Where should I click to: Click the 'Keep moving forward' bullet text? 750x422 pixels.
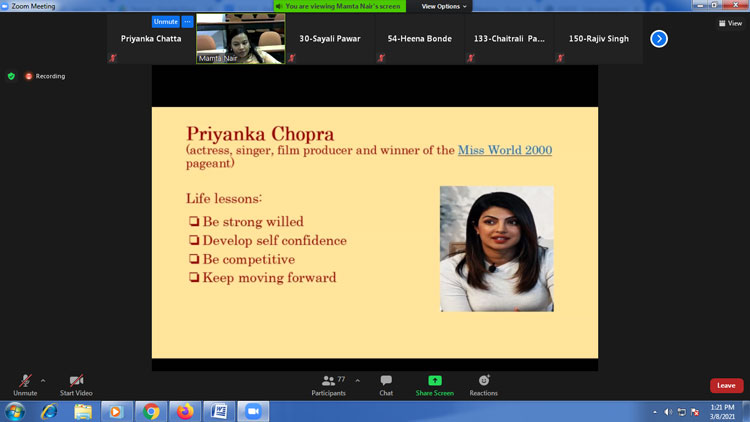click(269, 278)
